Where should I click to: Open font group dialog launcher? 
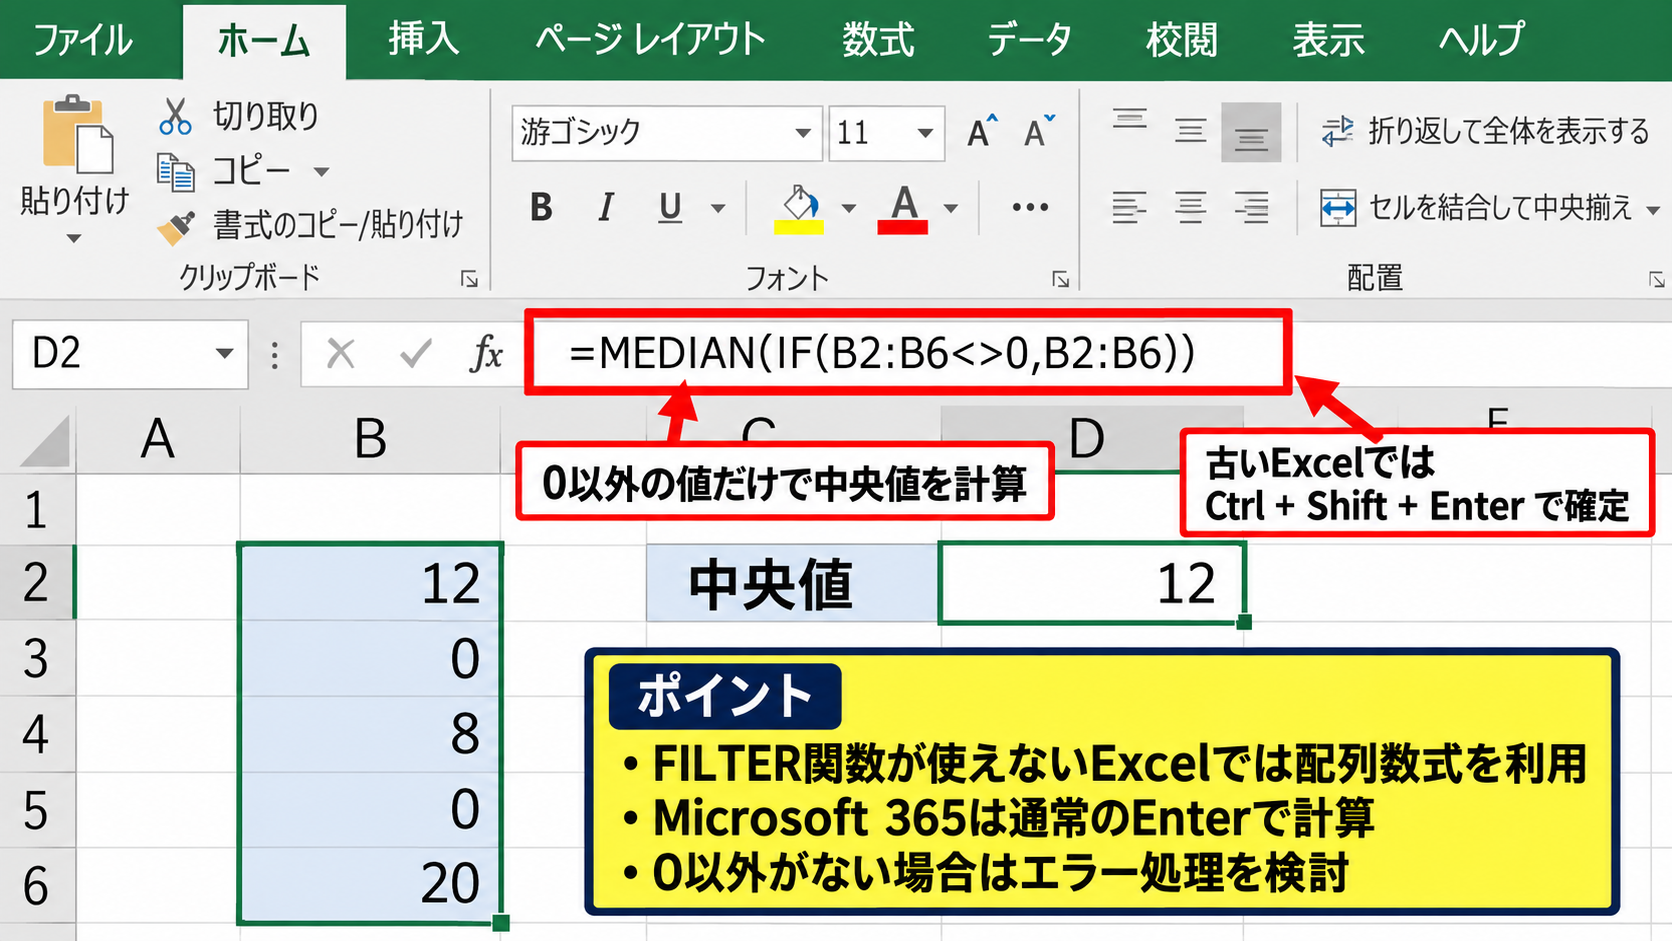click(1061, 279)
